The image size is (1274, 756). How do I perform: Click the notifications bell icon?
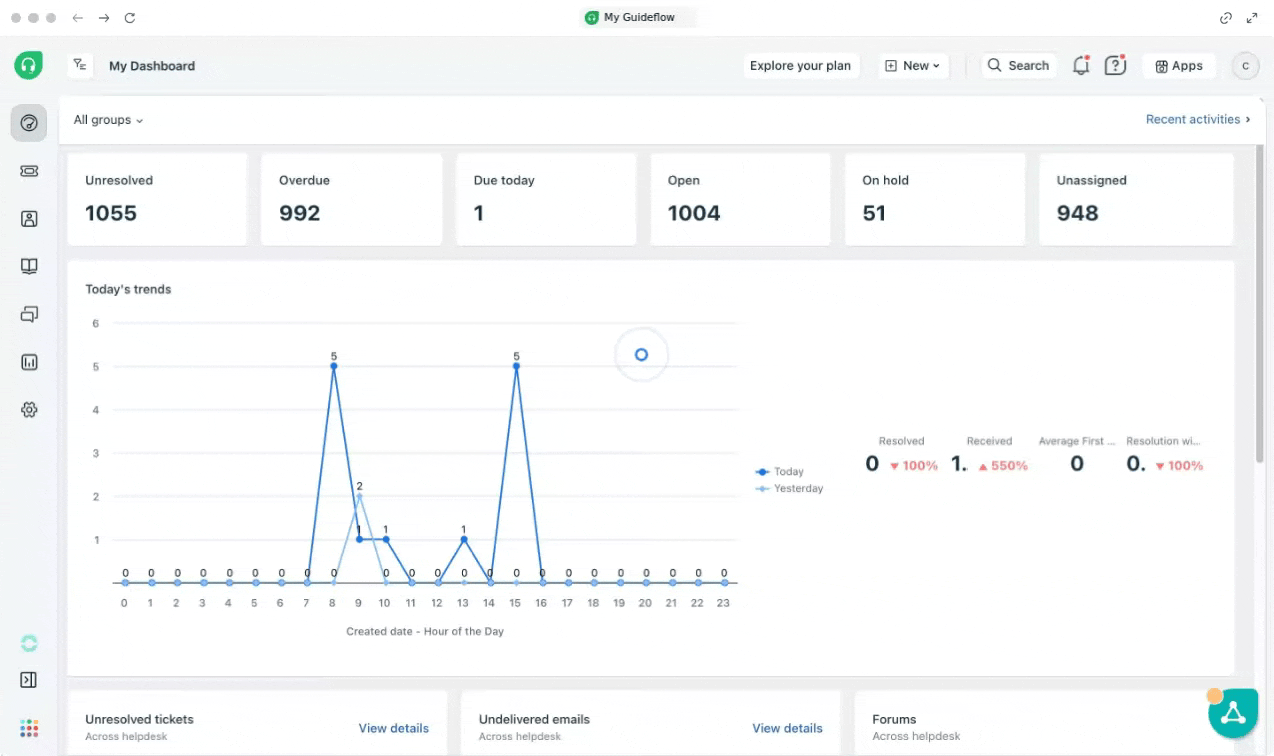(x=1080, y=66)
